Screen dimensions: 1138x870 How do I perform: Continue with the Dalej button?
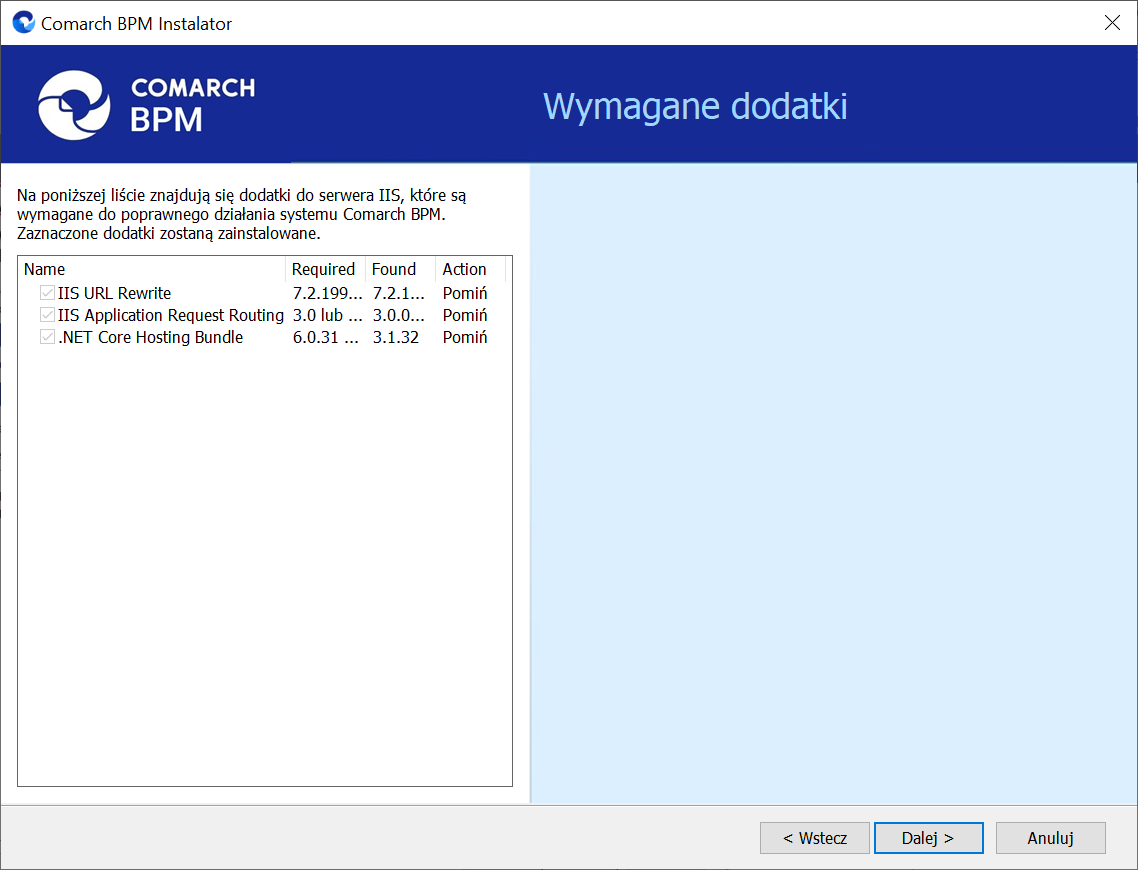(928, 838)
